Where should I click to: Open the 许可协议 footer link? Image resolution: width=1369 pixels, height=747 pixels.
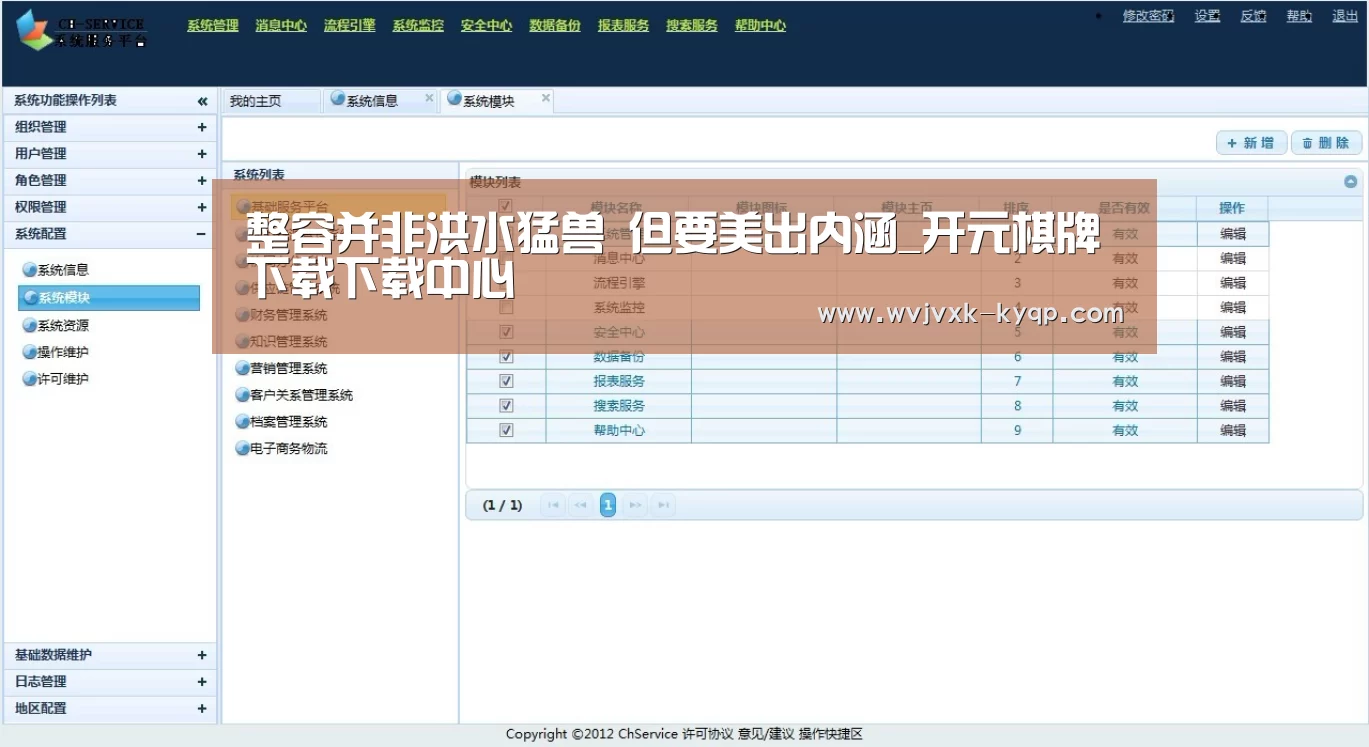pyautogui.click(x=708, y=734)
